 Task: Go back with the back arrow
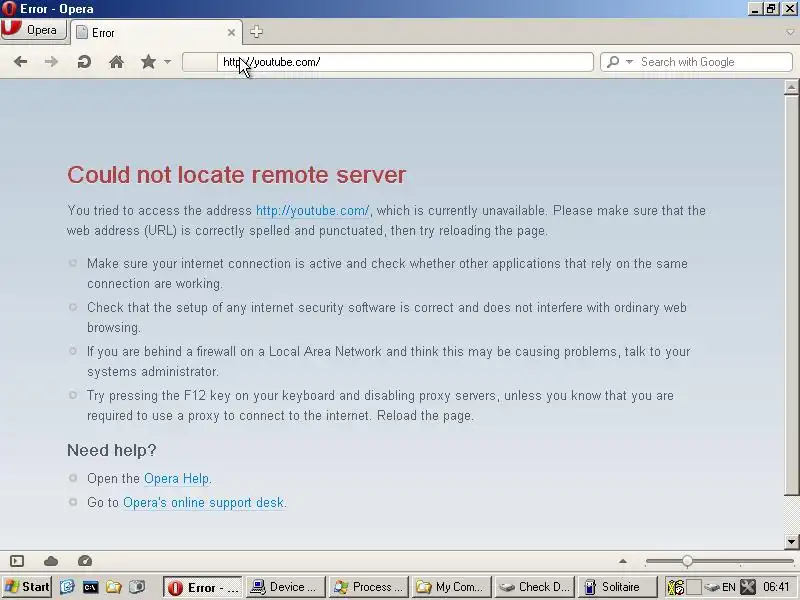20,62
